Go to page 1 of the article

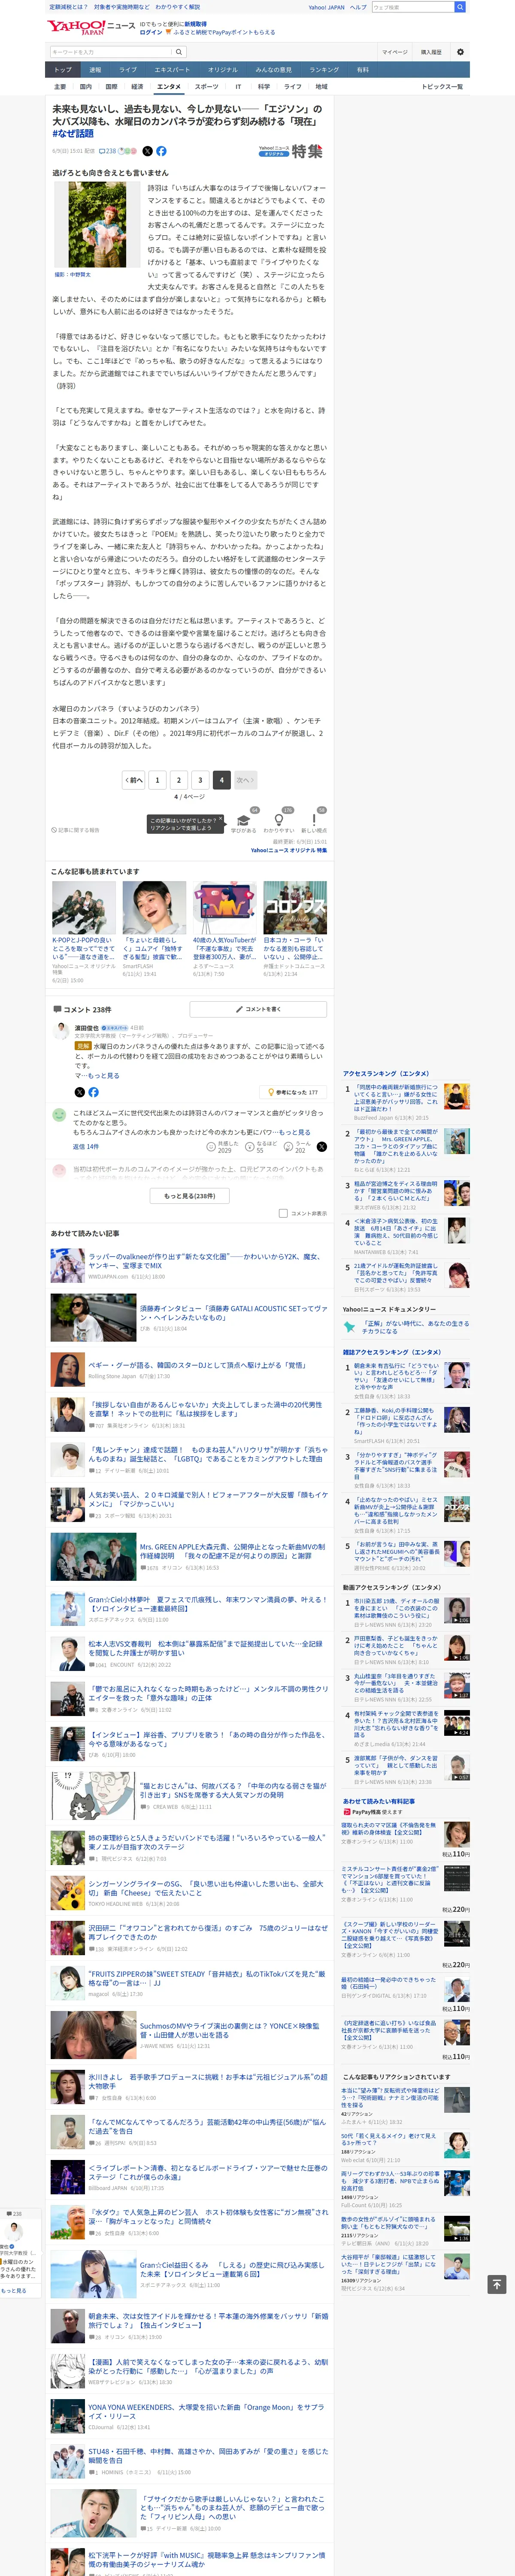pos(157,780)
